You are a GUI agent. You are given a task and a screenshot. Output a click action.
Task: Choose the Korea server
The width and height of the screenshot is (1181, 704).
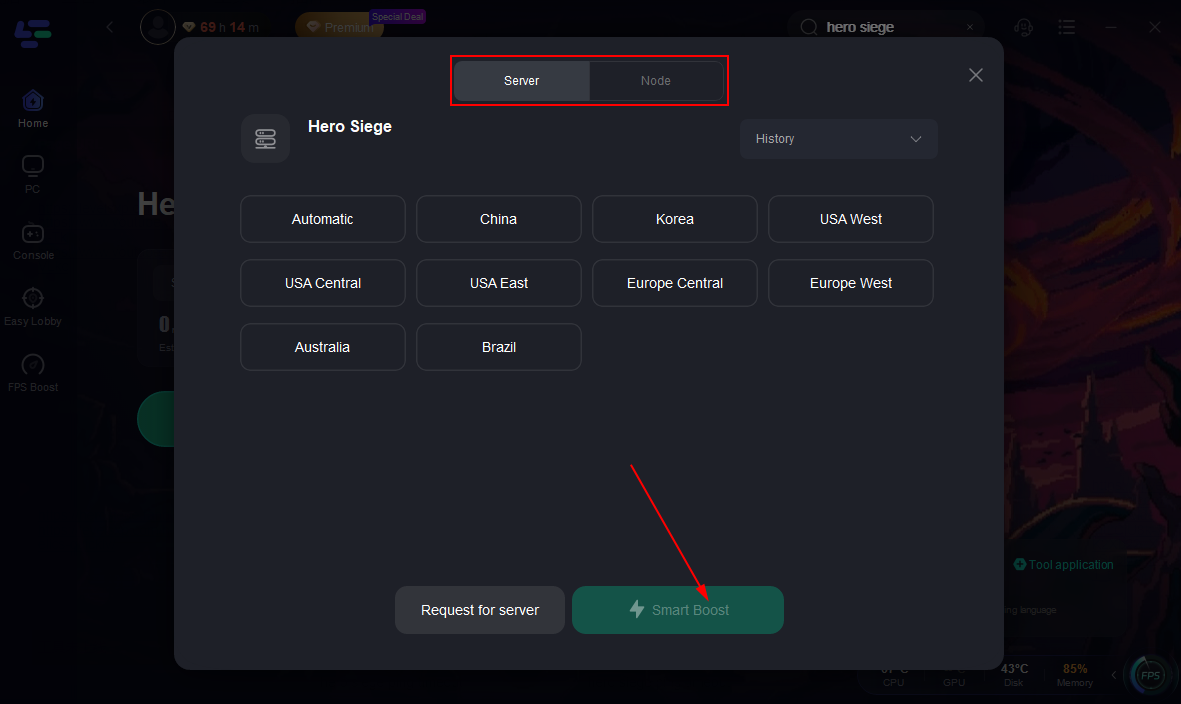[x=675, y=219]
